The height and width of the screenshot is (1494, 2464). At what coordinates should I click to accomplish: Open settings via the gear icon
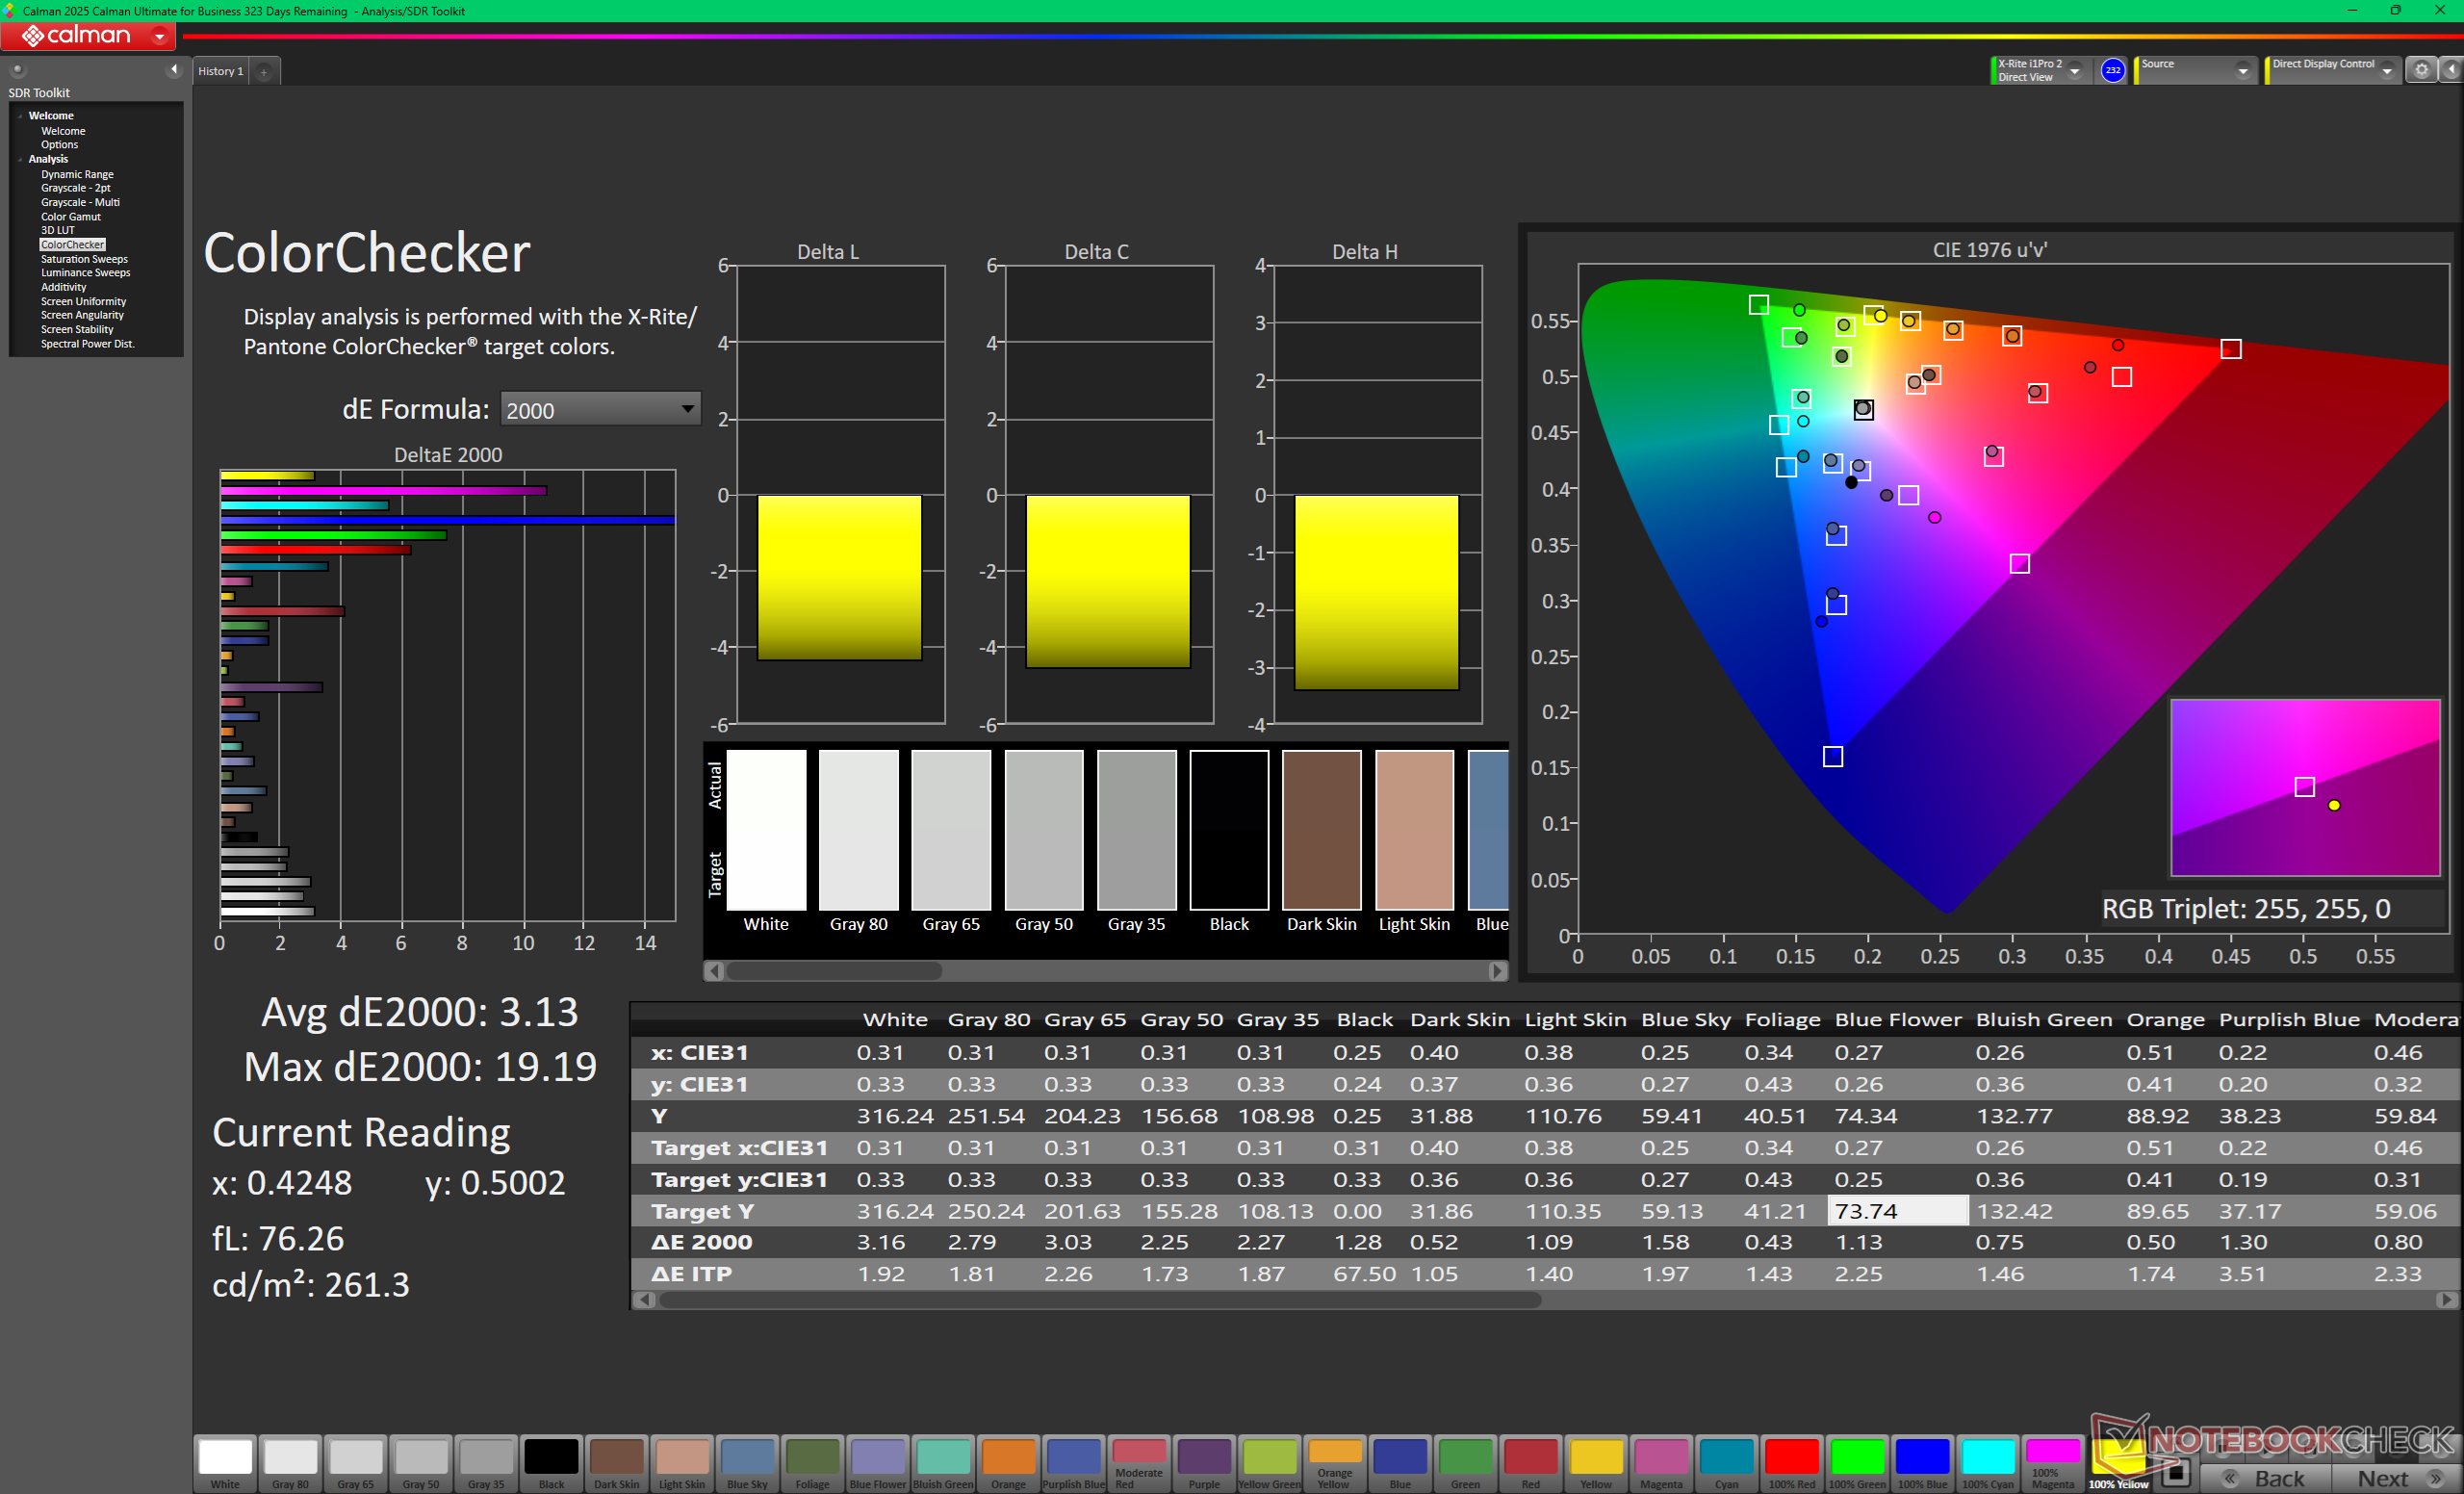click(2421, 70)
